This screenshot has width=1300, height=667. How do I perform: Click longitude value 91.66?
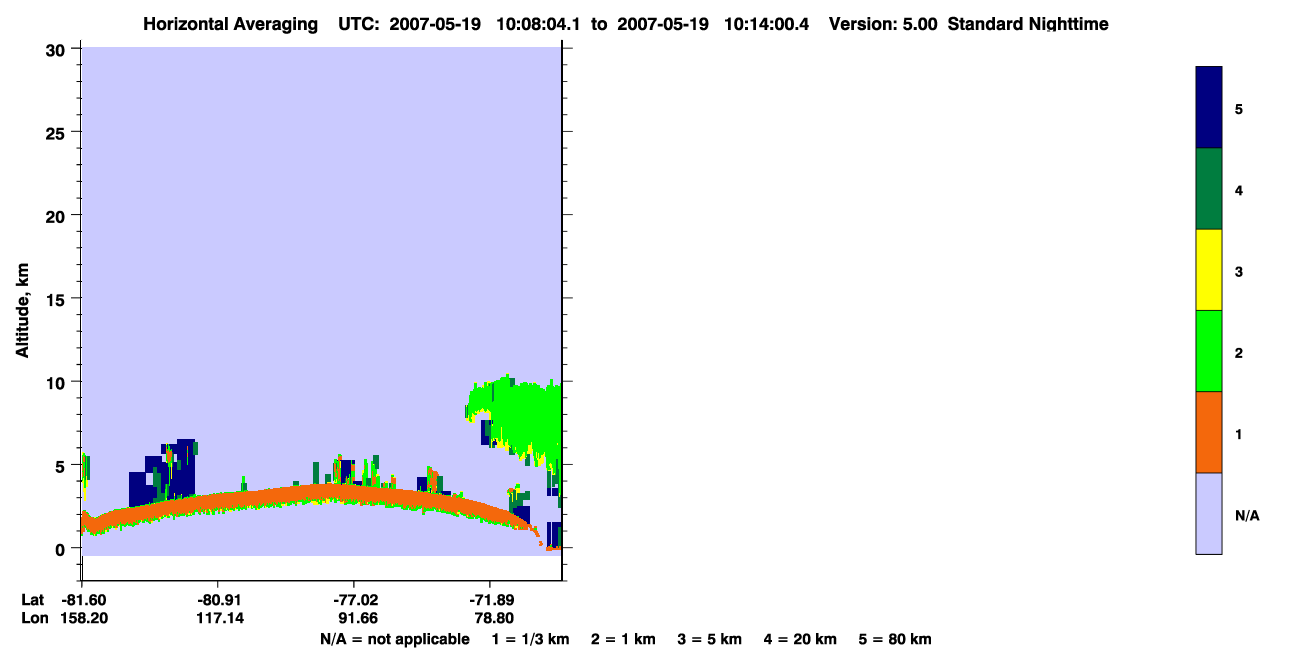click(356, 618)
